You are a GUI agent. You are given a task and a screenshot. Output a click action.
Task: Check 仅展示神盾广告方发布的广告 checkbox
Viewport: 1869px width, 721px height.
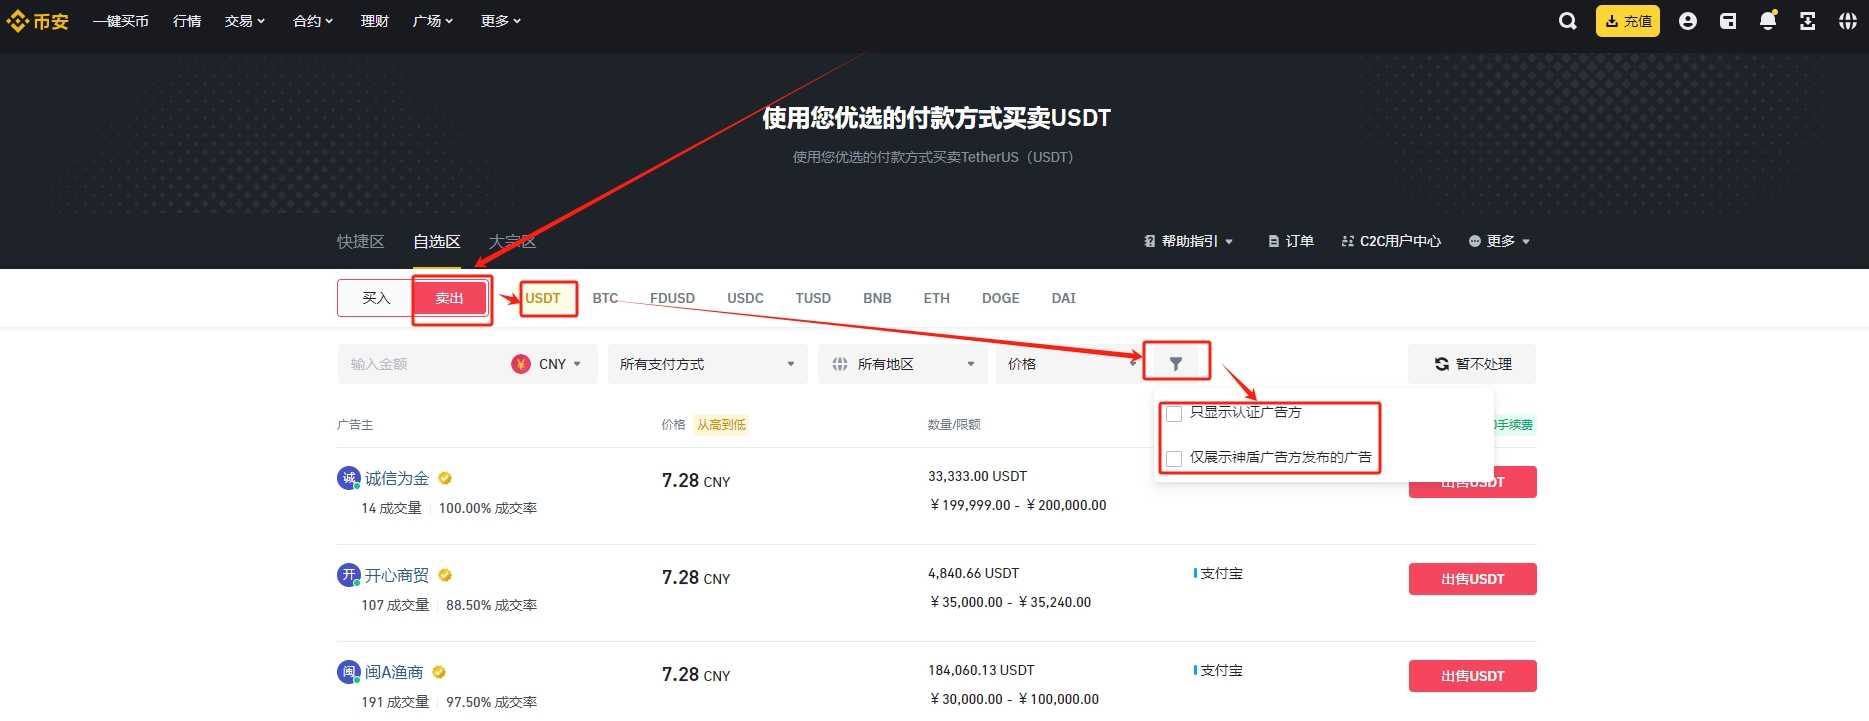tap(1174, 459)
